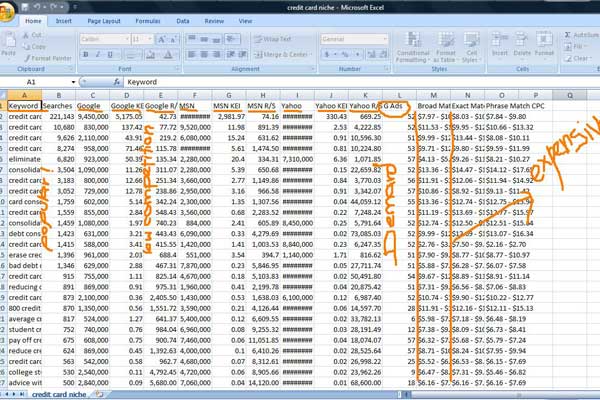The height and width of the screenshot is (400, 600).
Task: Click the insert function fx icon
Action: [x=116, y=81]
